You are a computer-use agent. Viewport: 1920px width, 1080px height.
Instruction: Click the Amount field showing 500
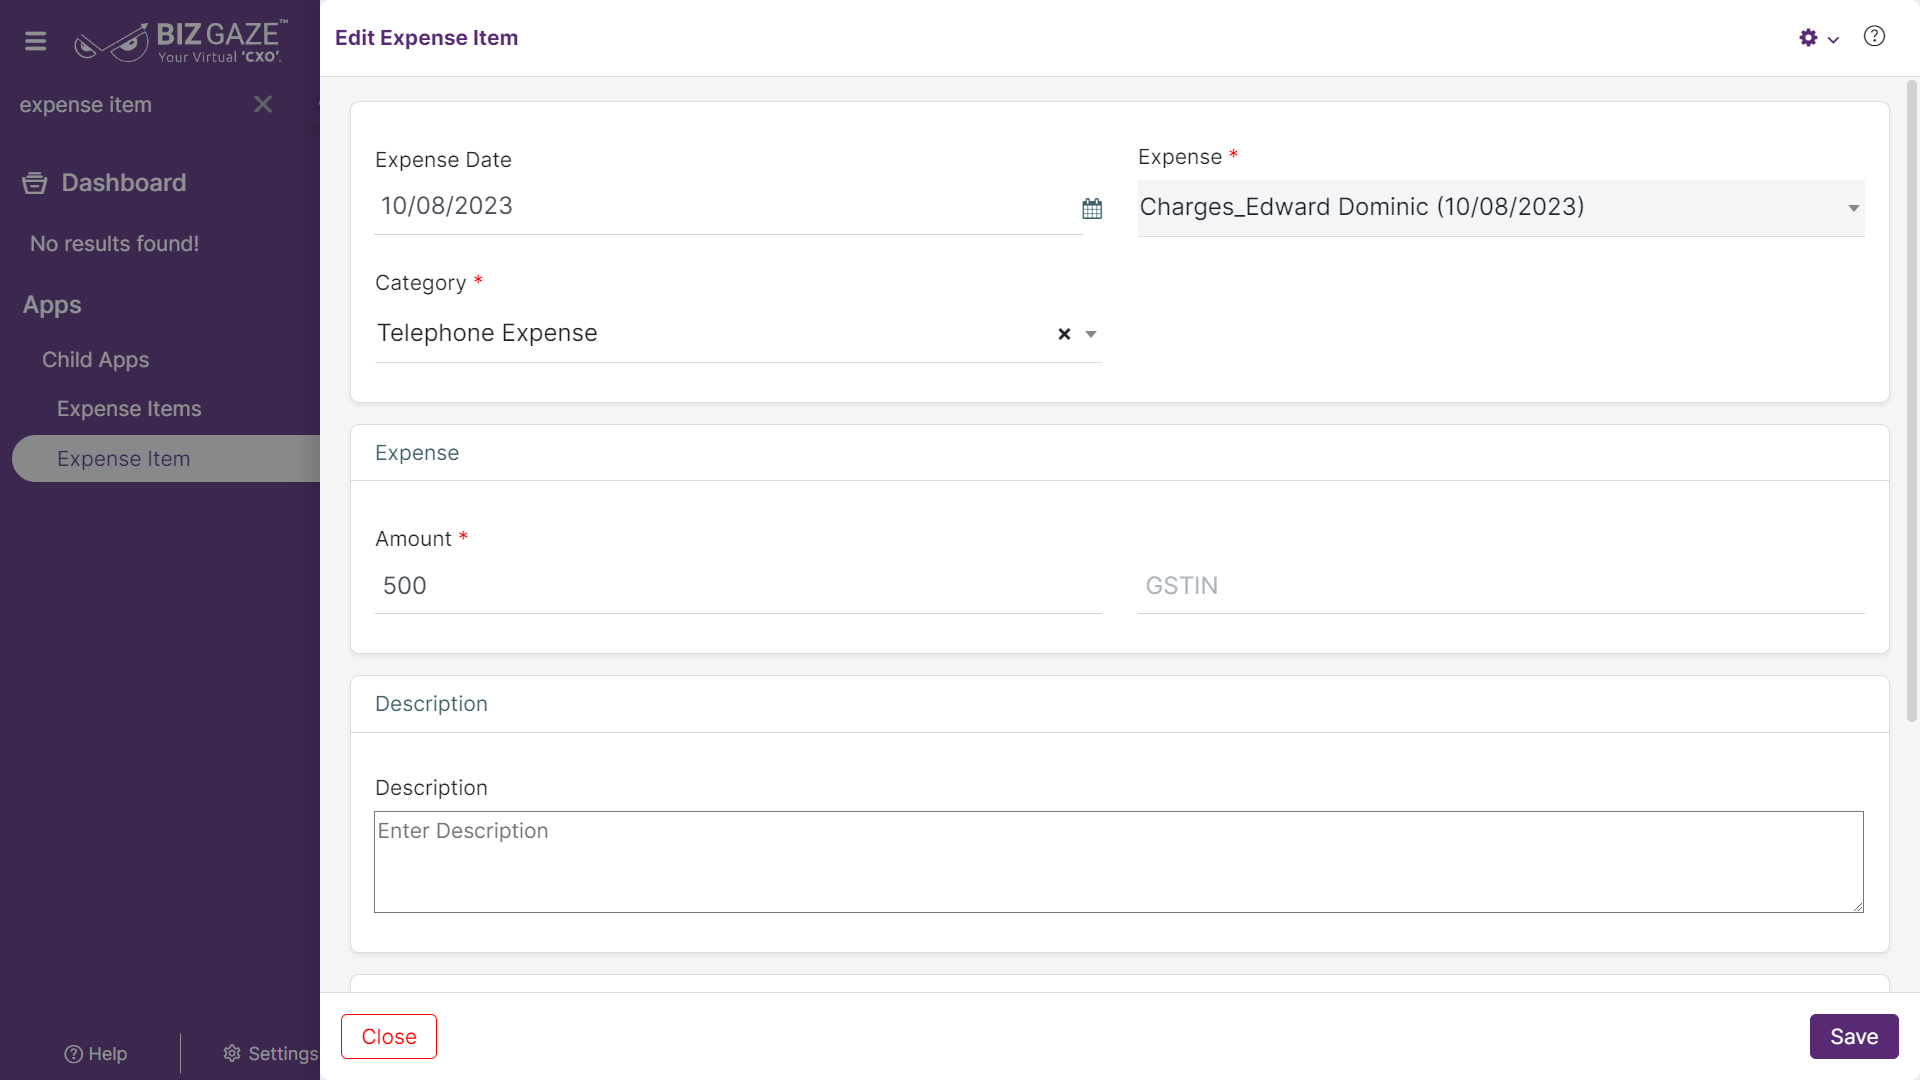click(x=737, y=586)
